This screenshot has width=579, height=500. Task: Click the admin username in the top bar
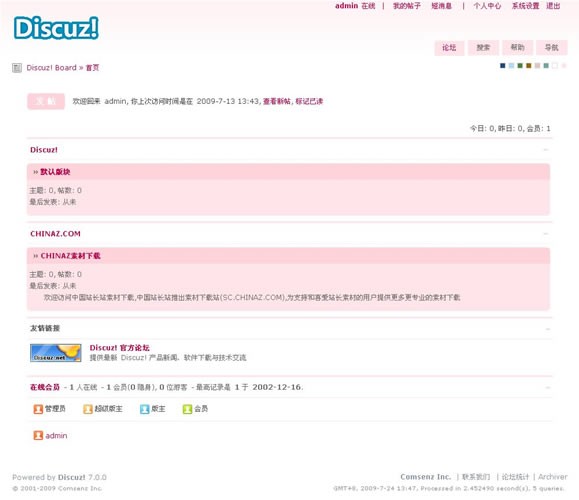coord(346,6)
